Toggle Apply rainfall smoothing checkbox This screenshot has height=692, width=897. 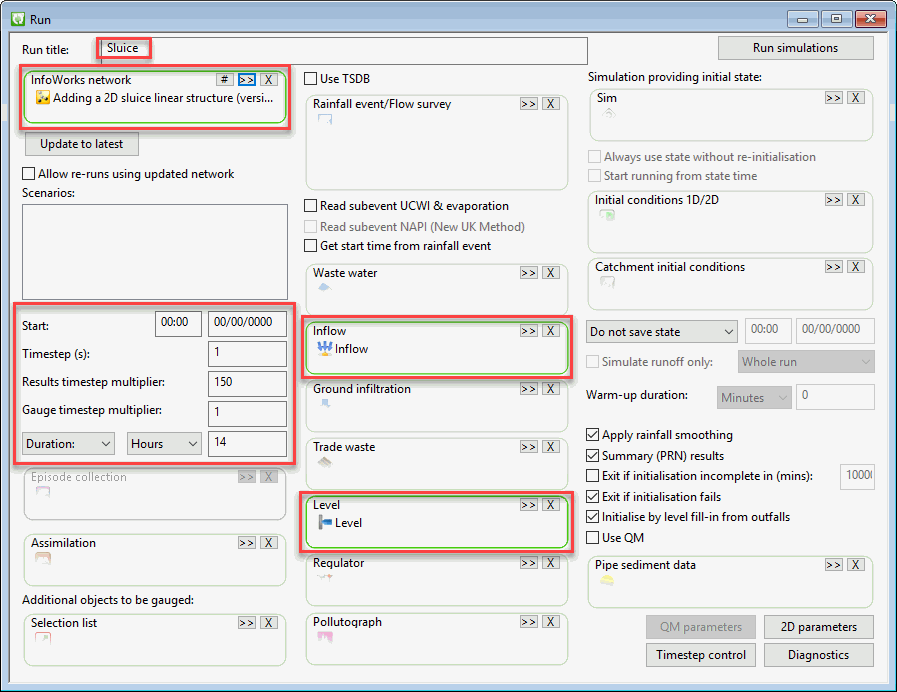click(593, 435)
